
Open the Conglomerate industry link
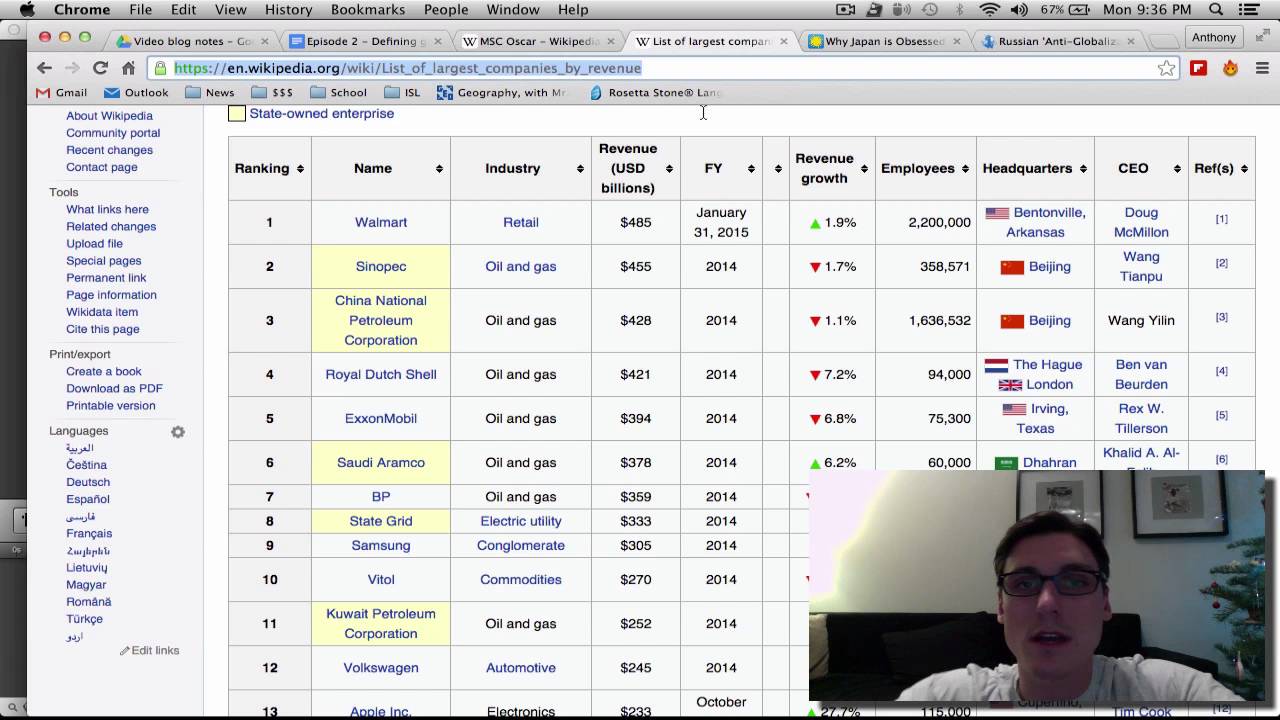click(x=521, y=546)
